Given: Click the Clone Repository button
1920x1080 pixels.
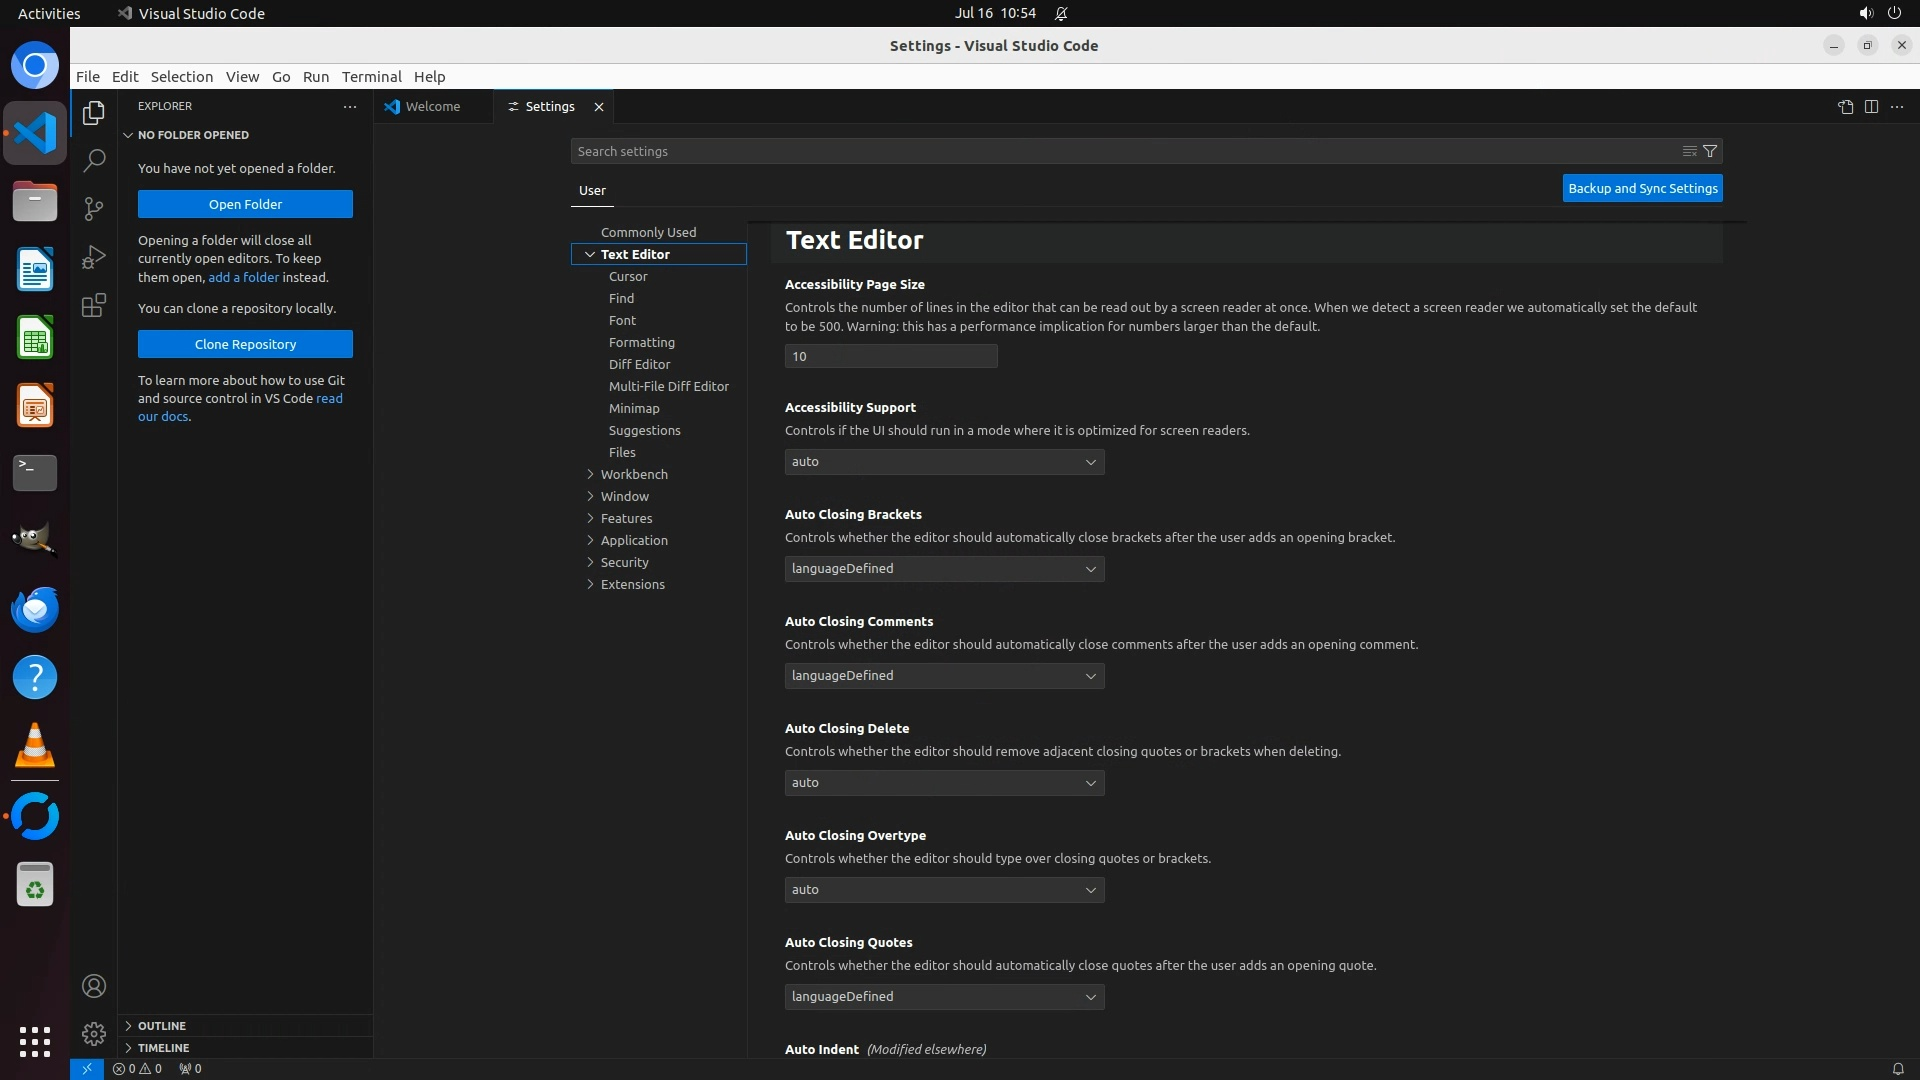Looking at the screenshot, I should pos(245,344).
